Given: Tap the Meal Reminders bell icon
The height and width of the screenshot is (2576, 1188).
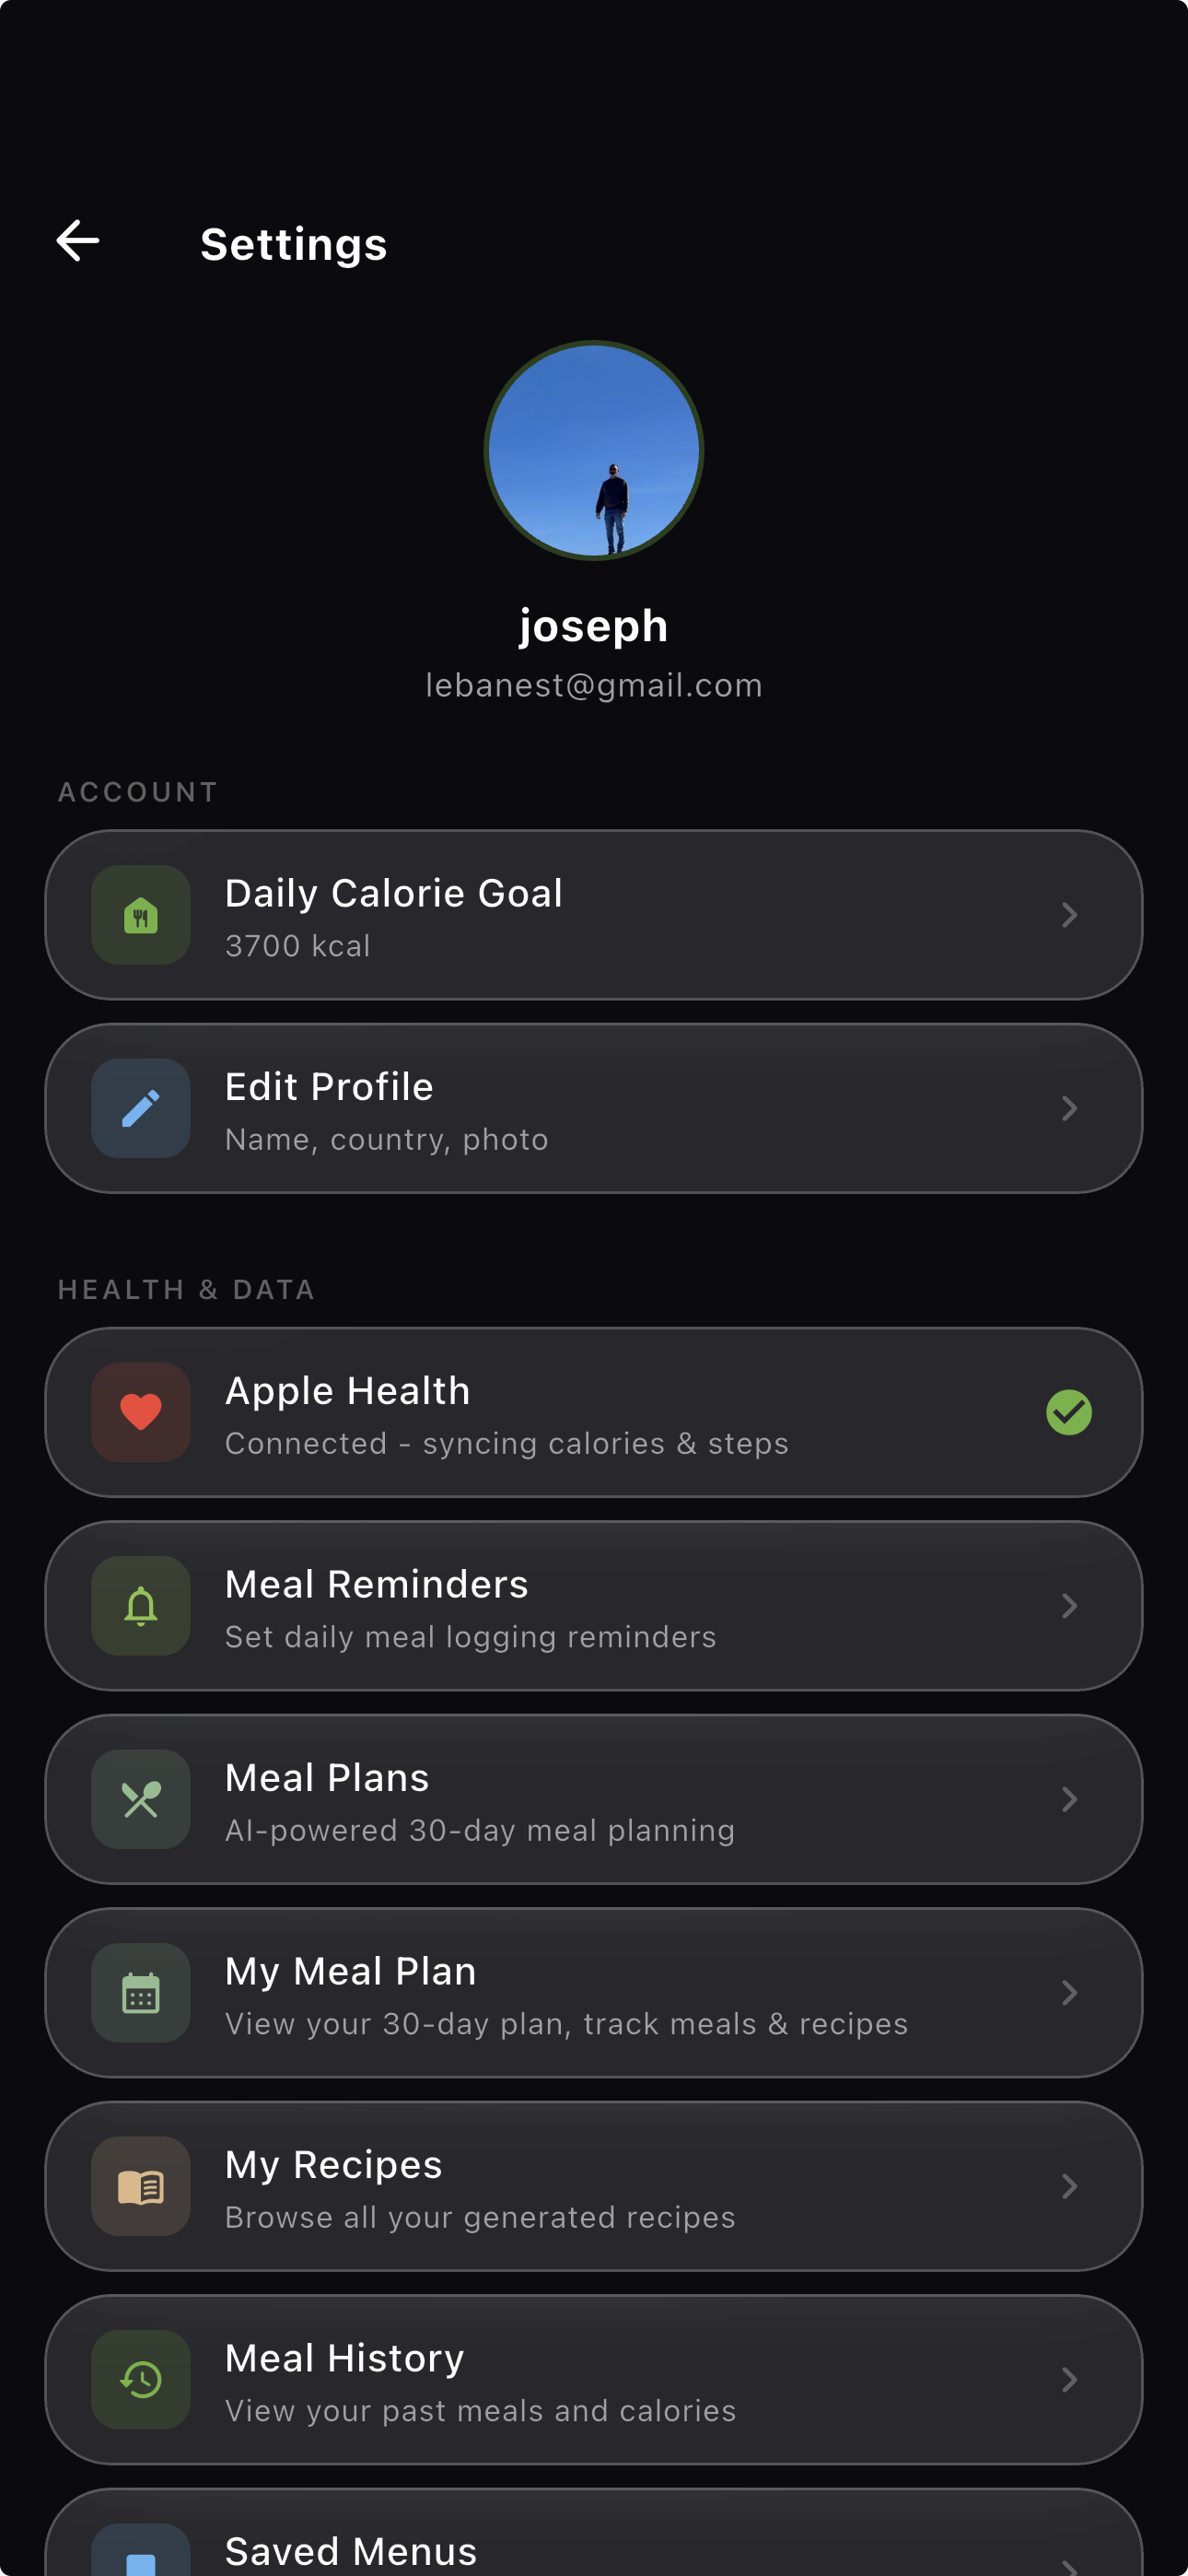Looking at the screenshot, I should (141, 1606).
